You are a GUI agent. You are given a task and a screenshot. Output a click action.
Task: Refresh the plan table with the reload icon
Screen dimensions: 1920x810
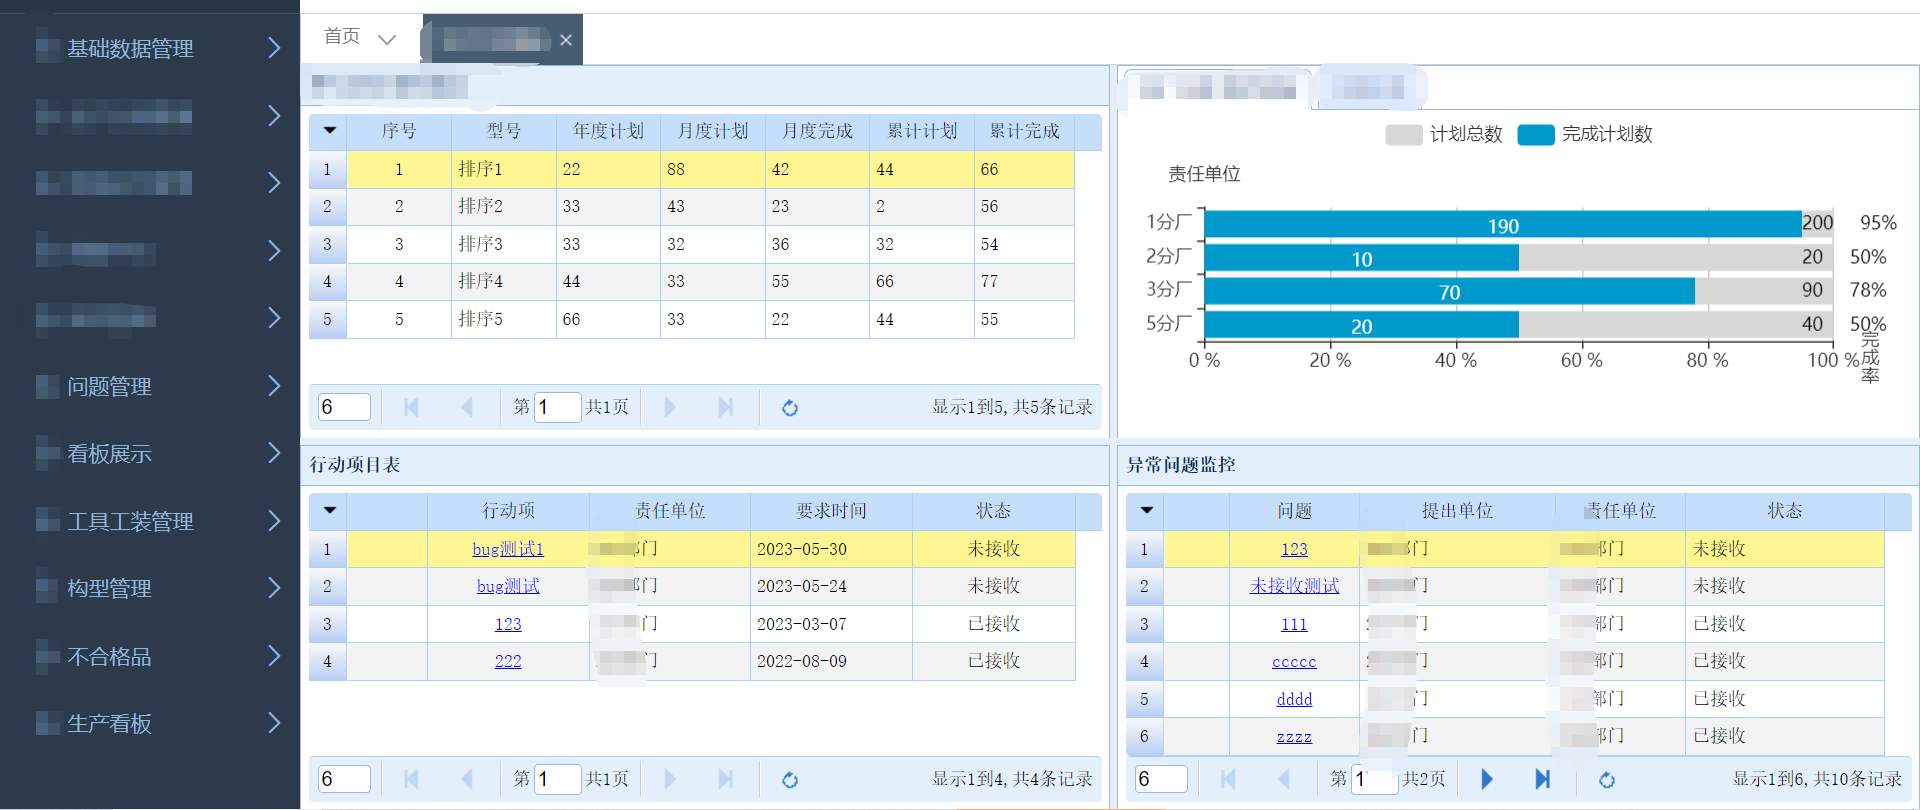(790, 408)
